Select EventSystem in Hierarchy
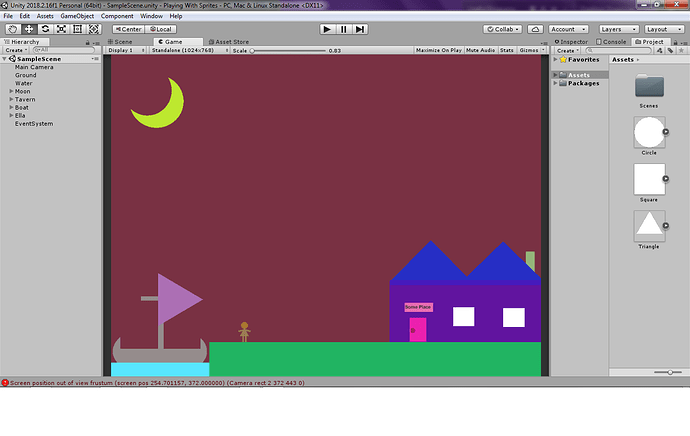Screen dimensions: 690x436 coord(34,124)
